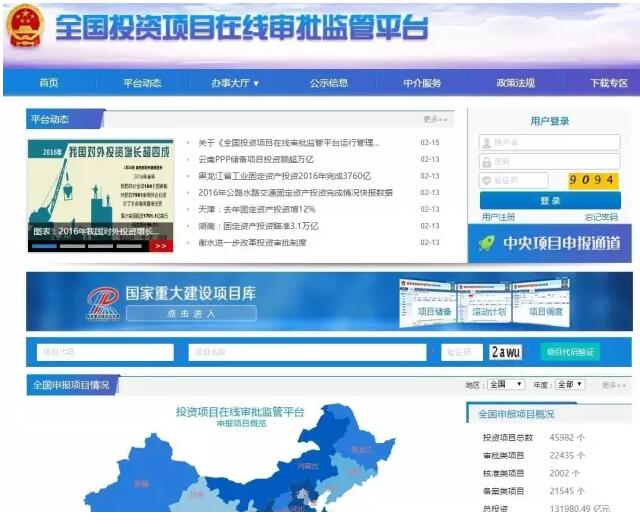Click the national emblem logo in header

[x=25, y=27]
